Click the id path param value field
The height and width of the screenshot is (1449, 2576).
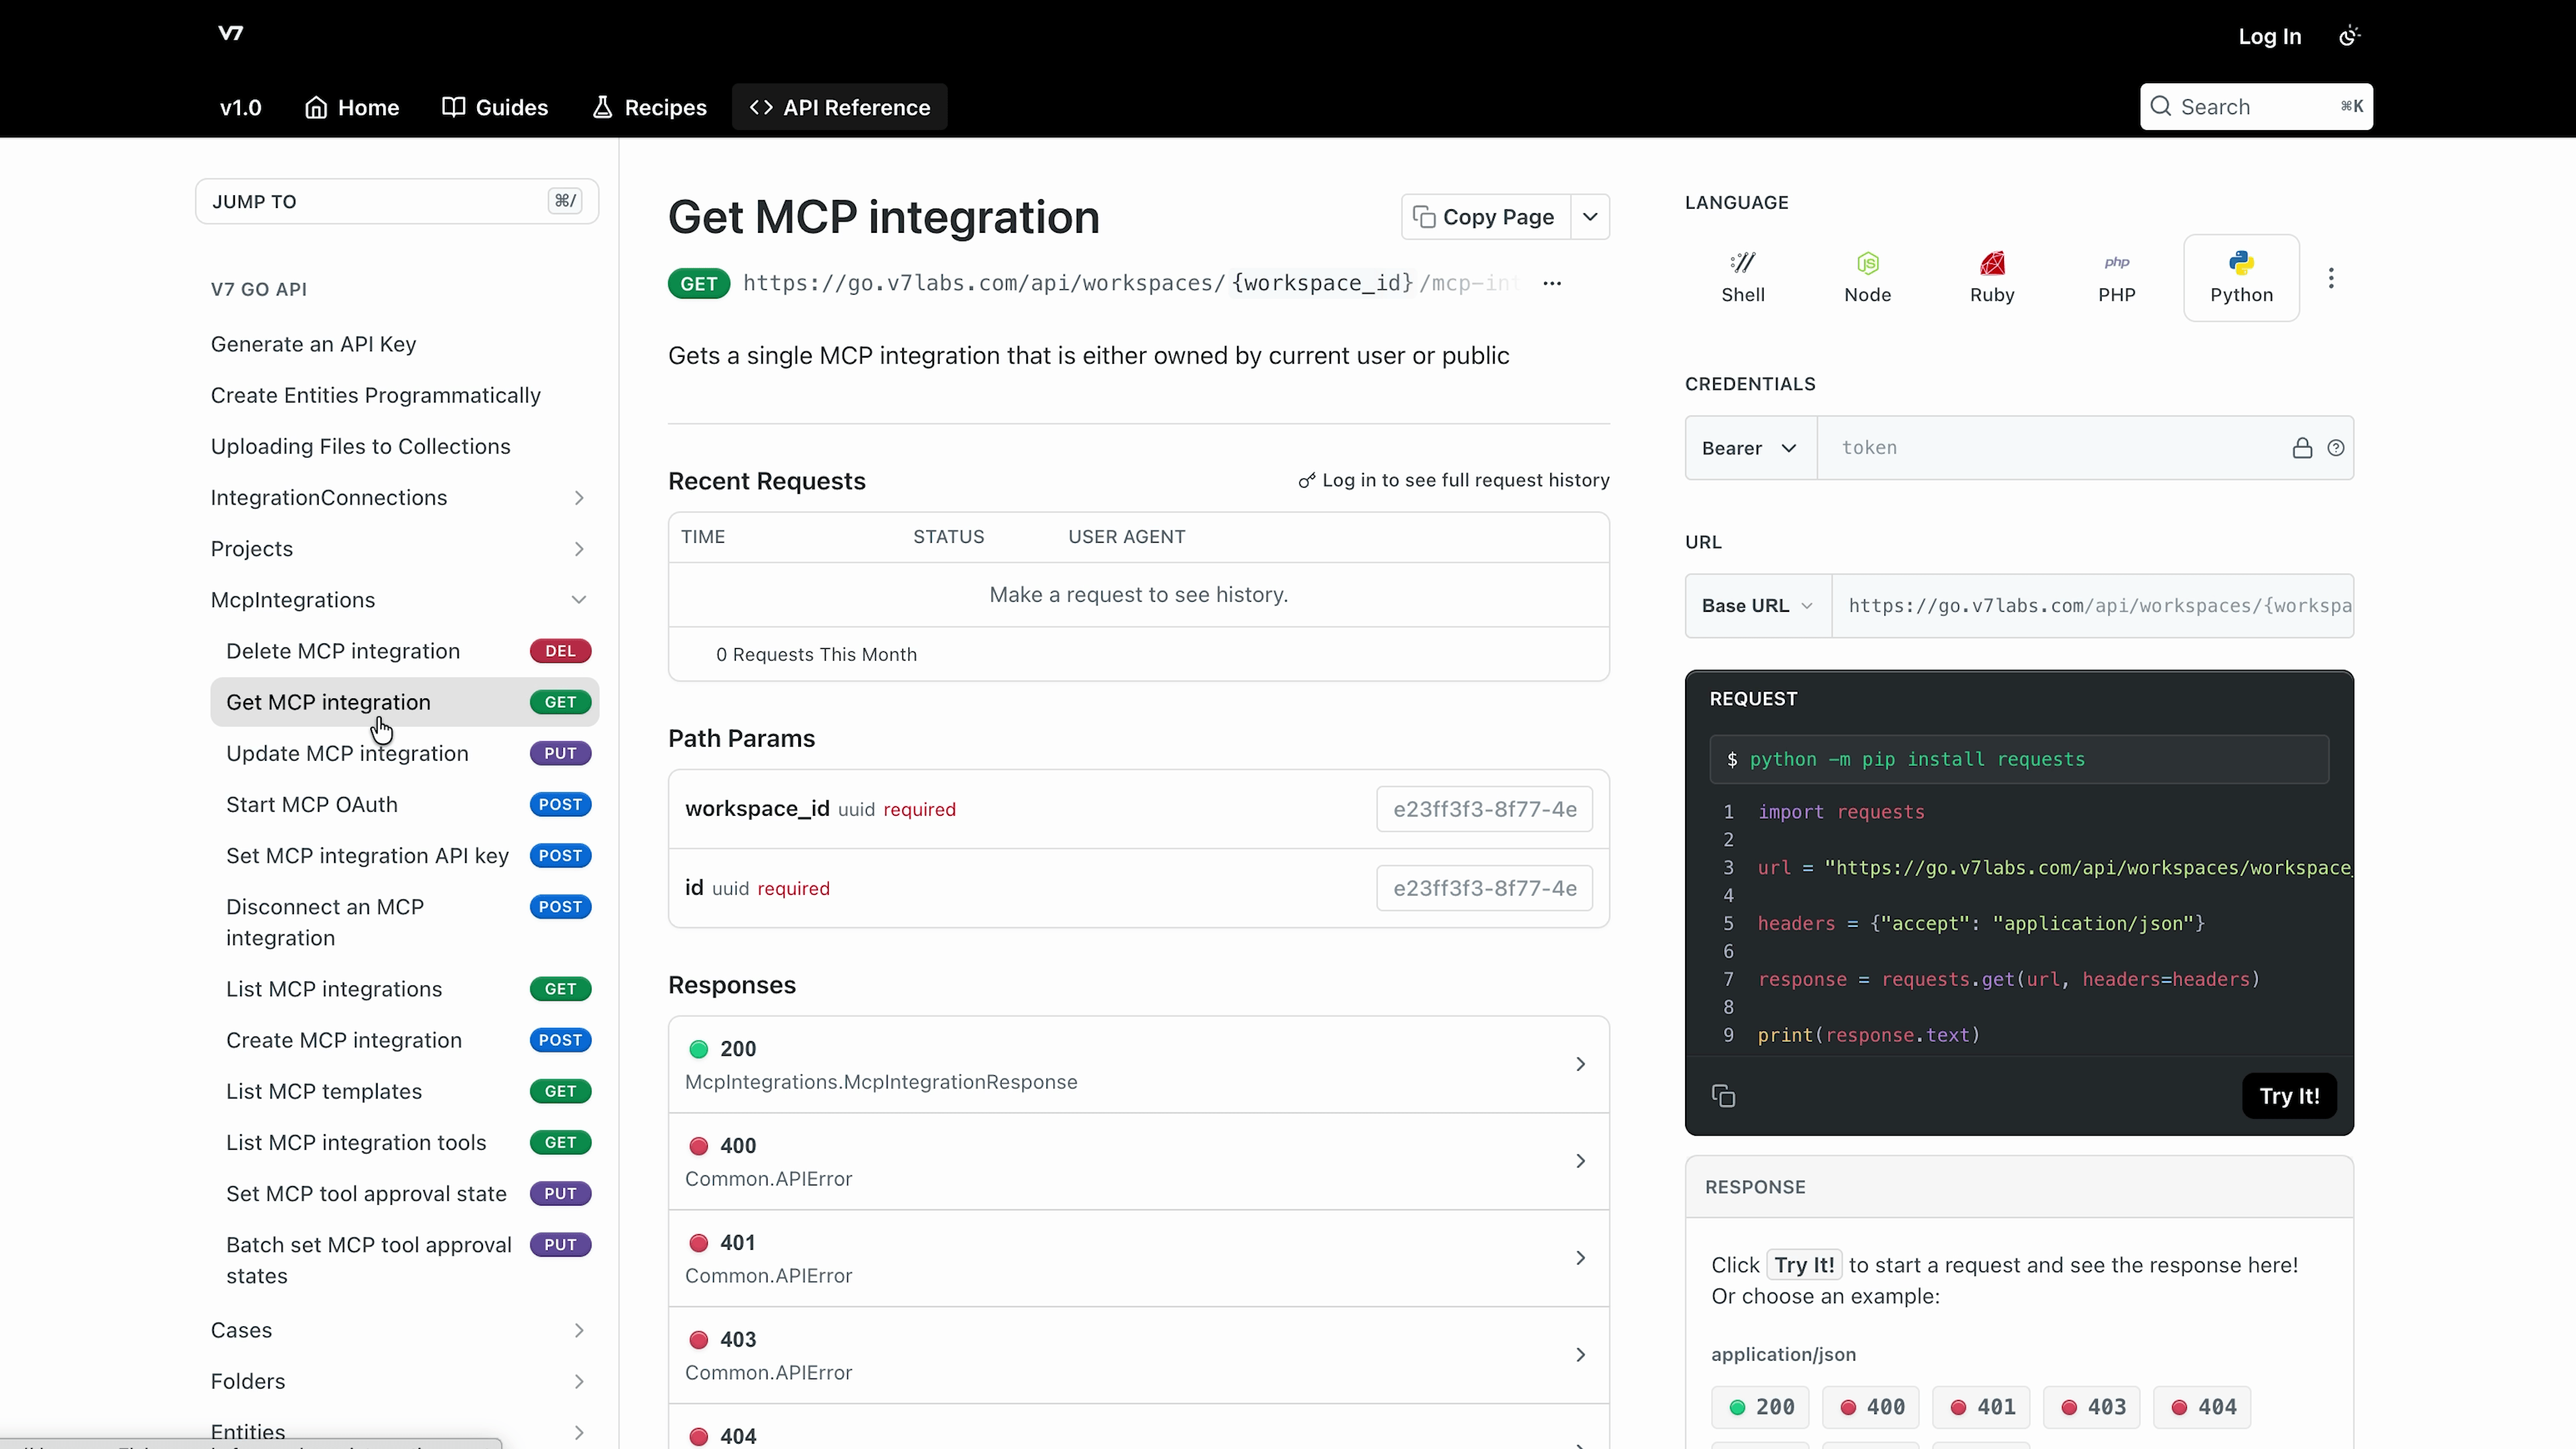pos(1484,888)
